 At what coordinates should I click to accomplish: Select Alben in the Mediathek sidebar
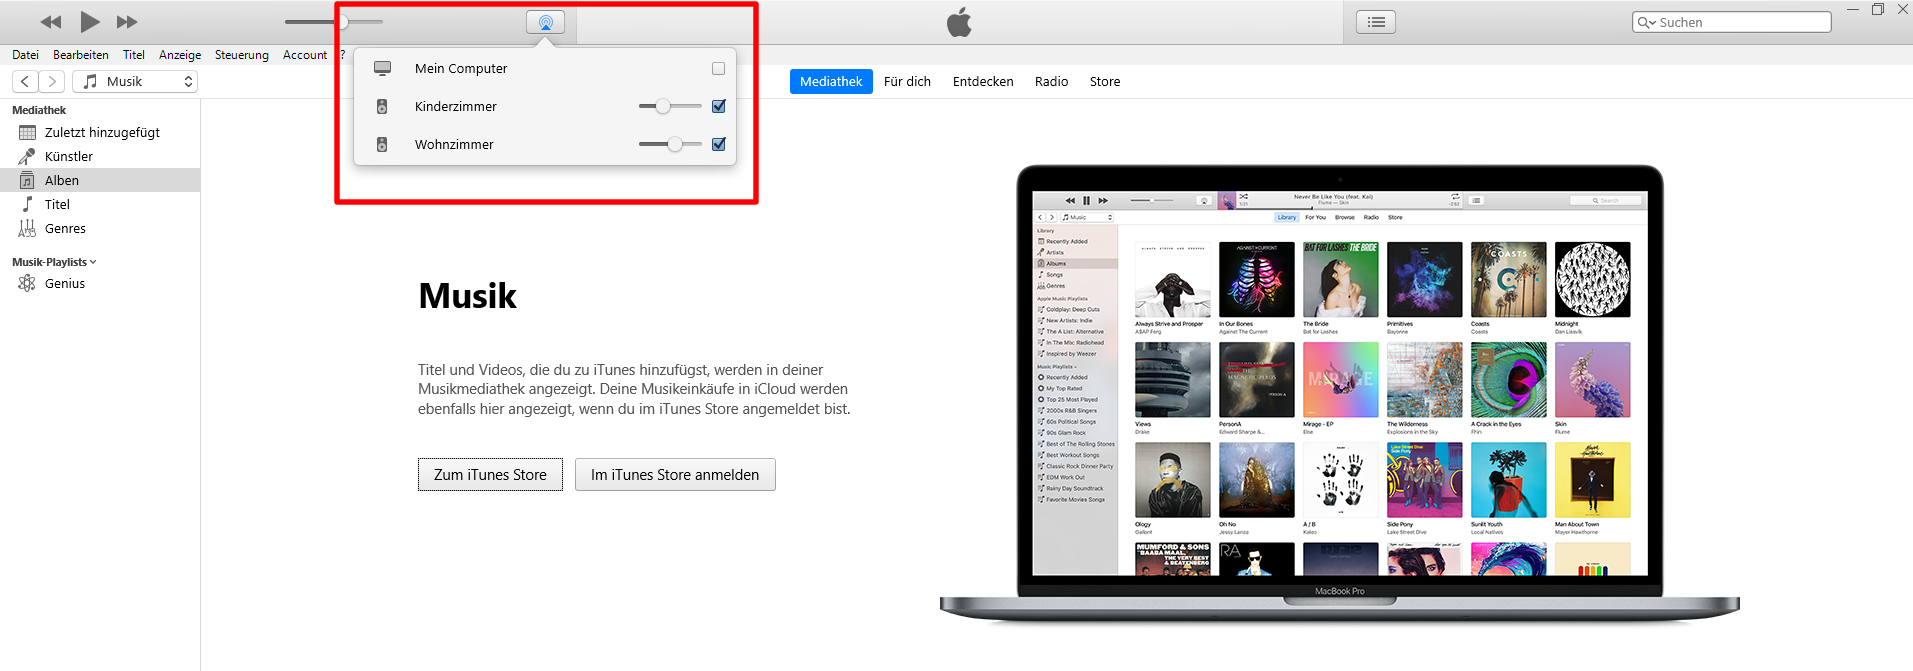click(x=100, y=180)
